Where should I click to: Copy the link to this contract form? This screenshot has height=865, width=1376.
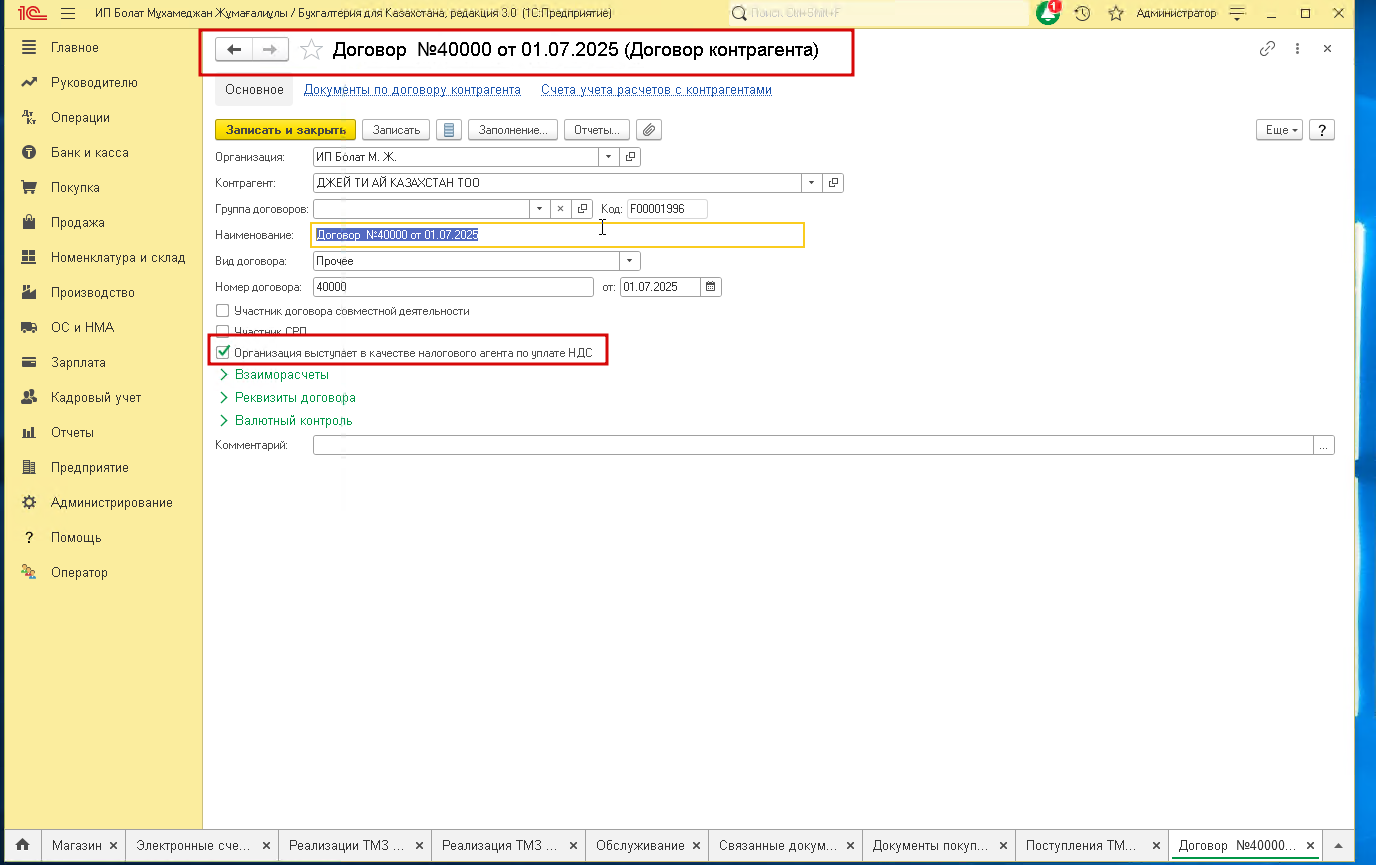pyautogui.click(x=1267, y=48)
